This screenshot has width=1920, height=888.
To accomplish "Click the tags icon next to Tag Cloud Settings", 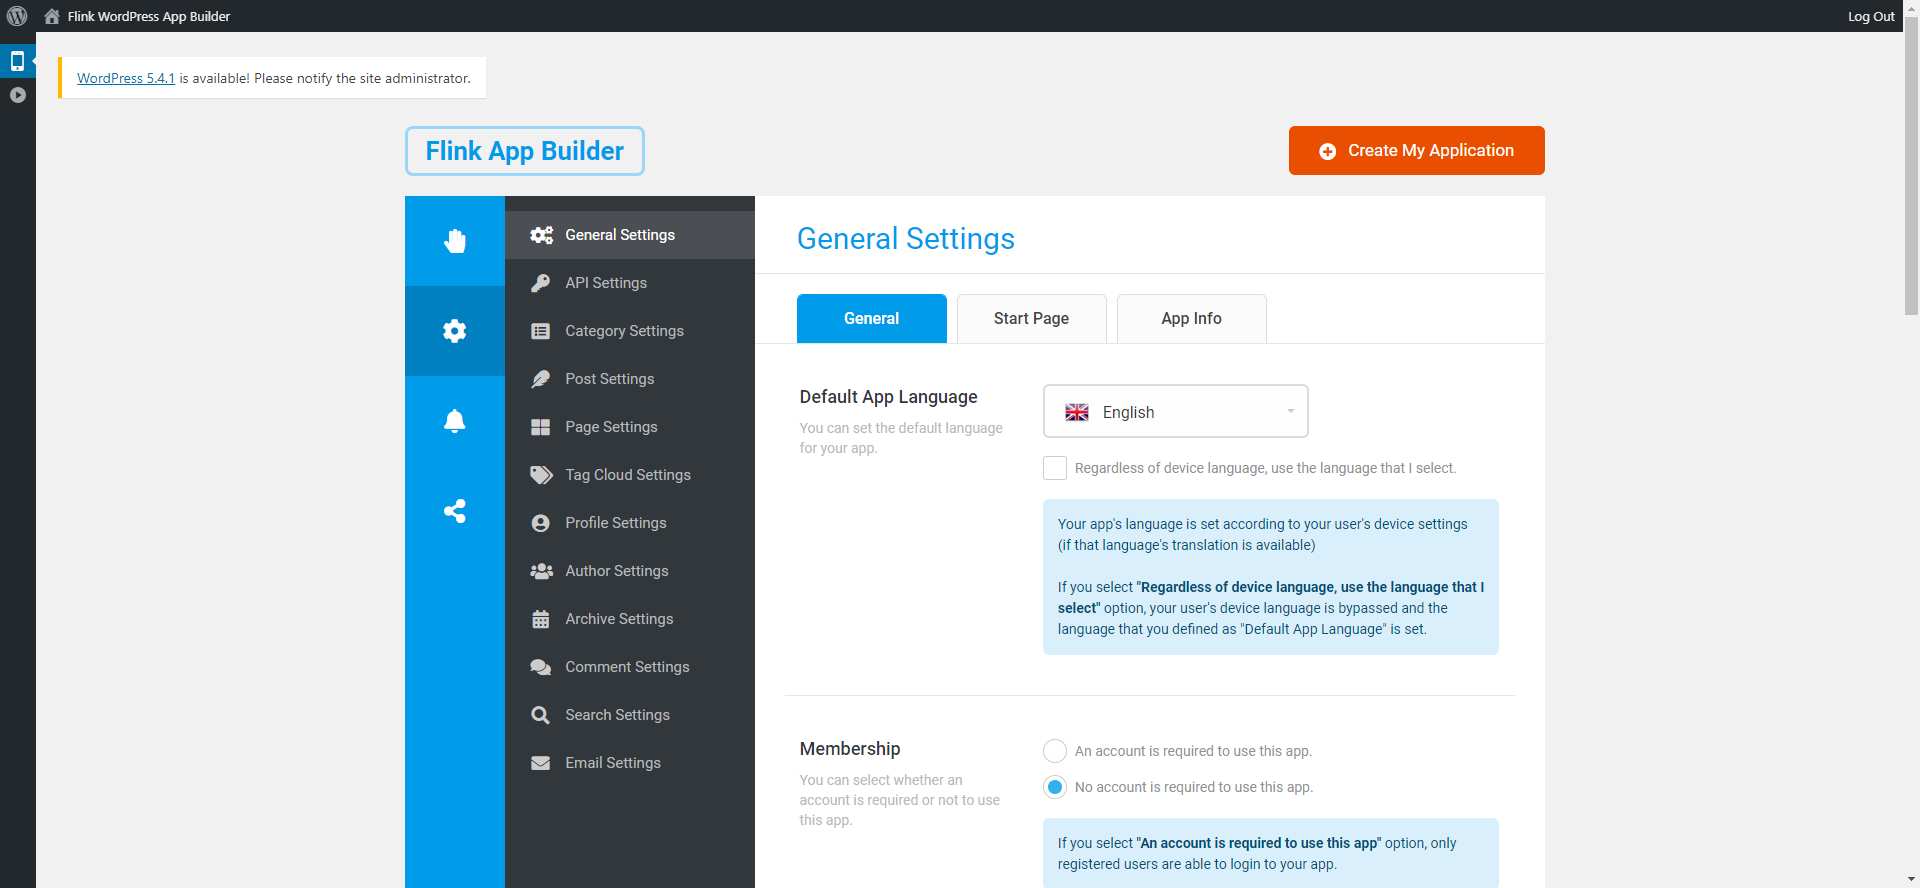I will click(x=541, y=475).
